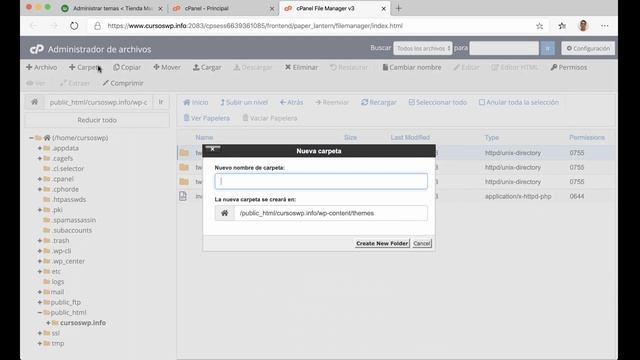Sort by Name column header

click(204, 138)
